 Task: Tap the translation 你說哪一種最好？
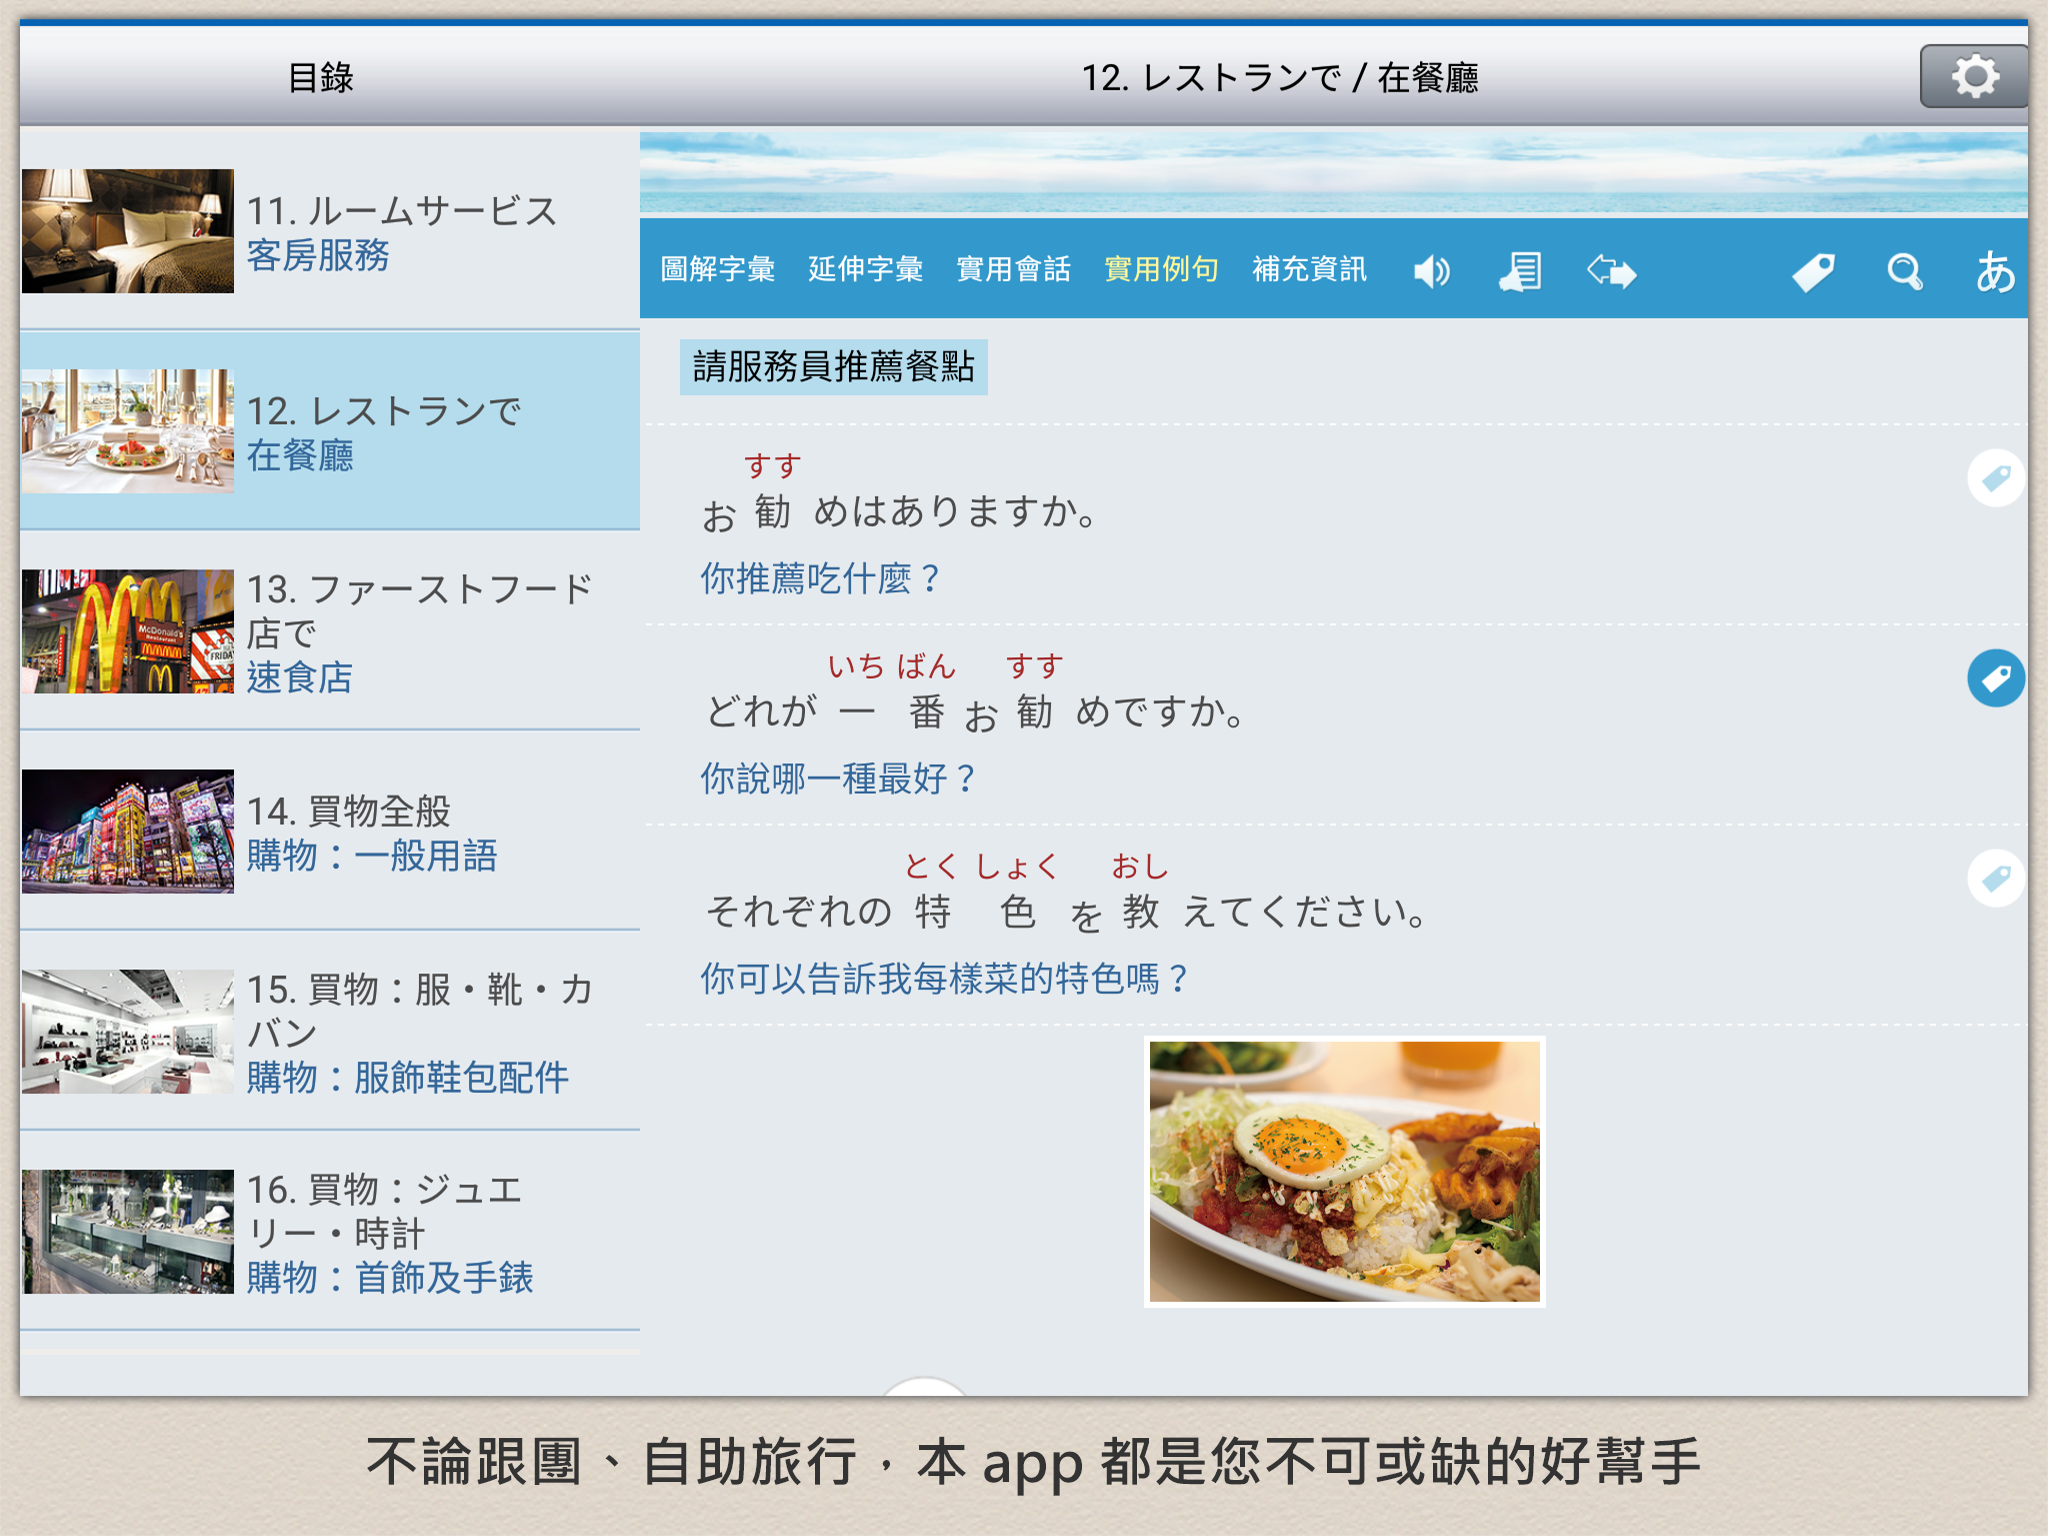[838, 778]
